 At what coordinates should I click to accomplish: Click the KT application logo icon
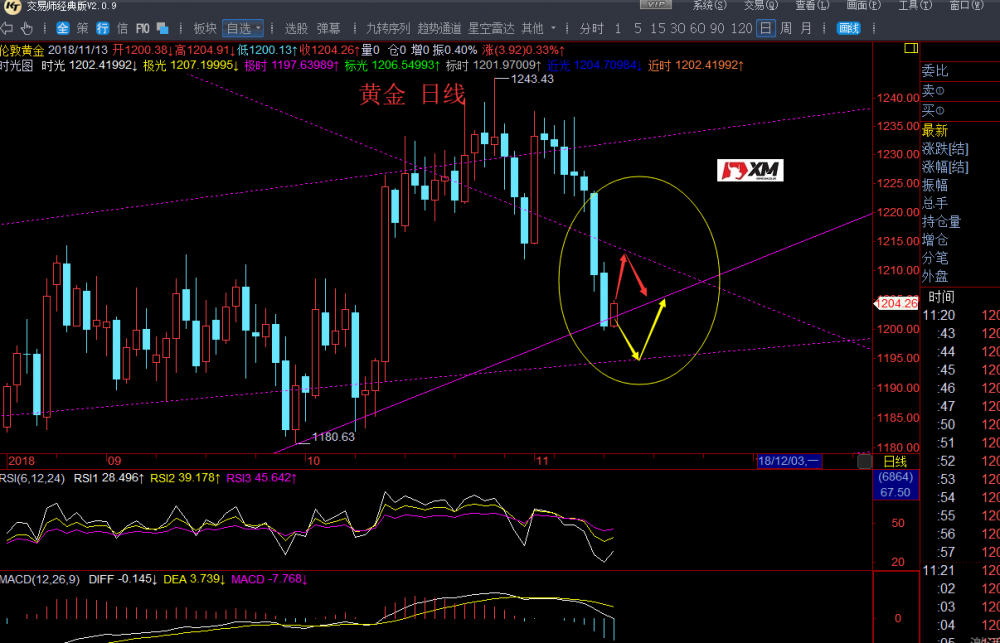[12, 6]
